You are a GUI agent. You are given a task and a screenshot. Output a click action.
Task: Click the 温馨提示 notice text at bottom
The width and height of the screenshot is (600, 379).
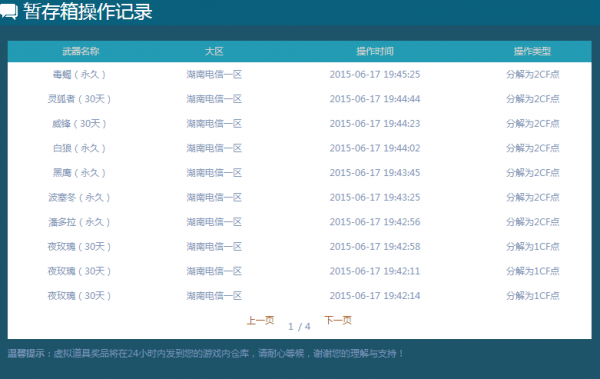click(x=205, y=353)
